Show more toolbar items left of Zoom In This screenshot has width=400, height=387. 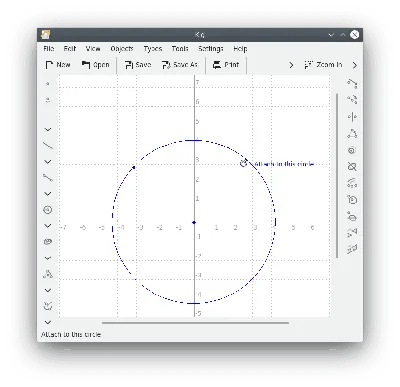[x=291, y=65]
